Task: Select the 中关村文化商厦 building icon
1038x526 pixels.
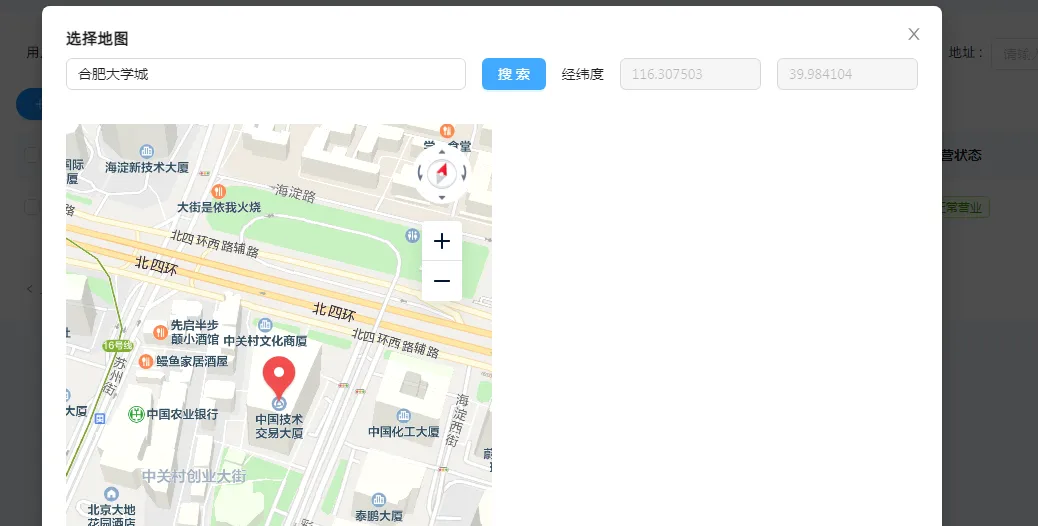Action: [x=265, y=325]
